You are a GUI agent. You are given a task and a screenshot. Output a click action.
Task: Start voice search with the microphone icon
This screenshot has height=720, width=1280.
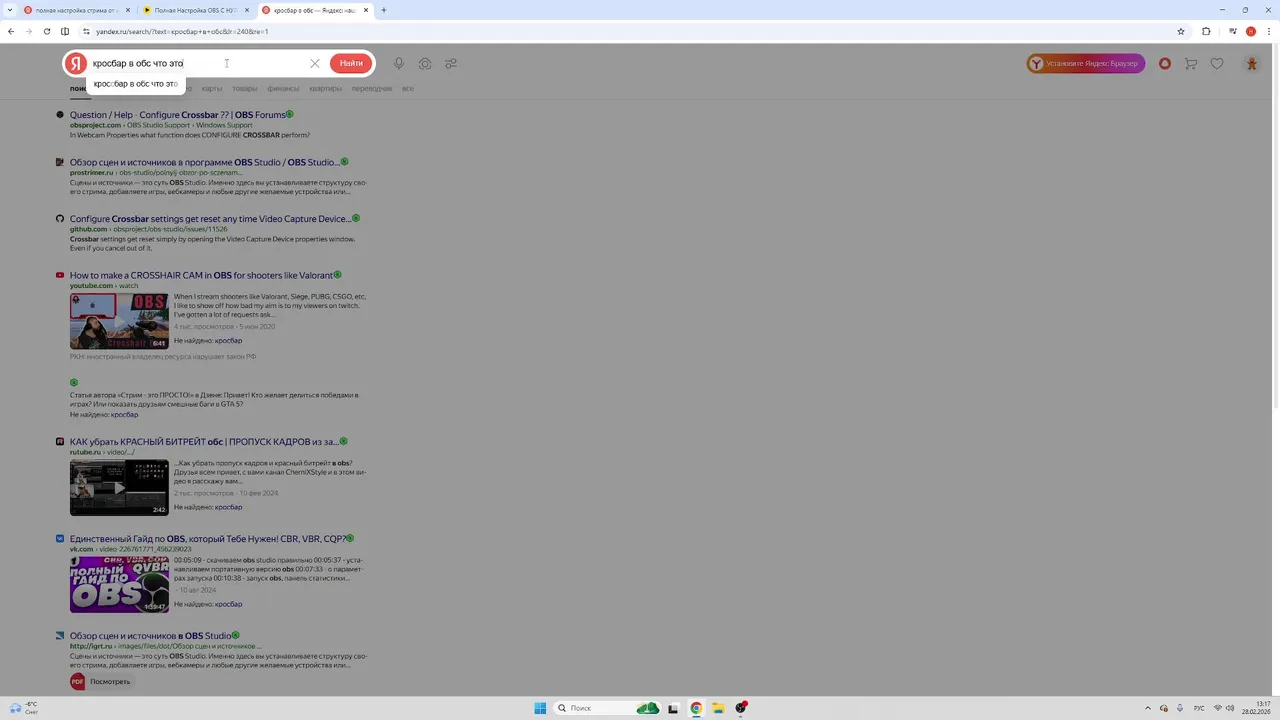[399, 63]
